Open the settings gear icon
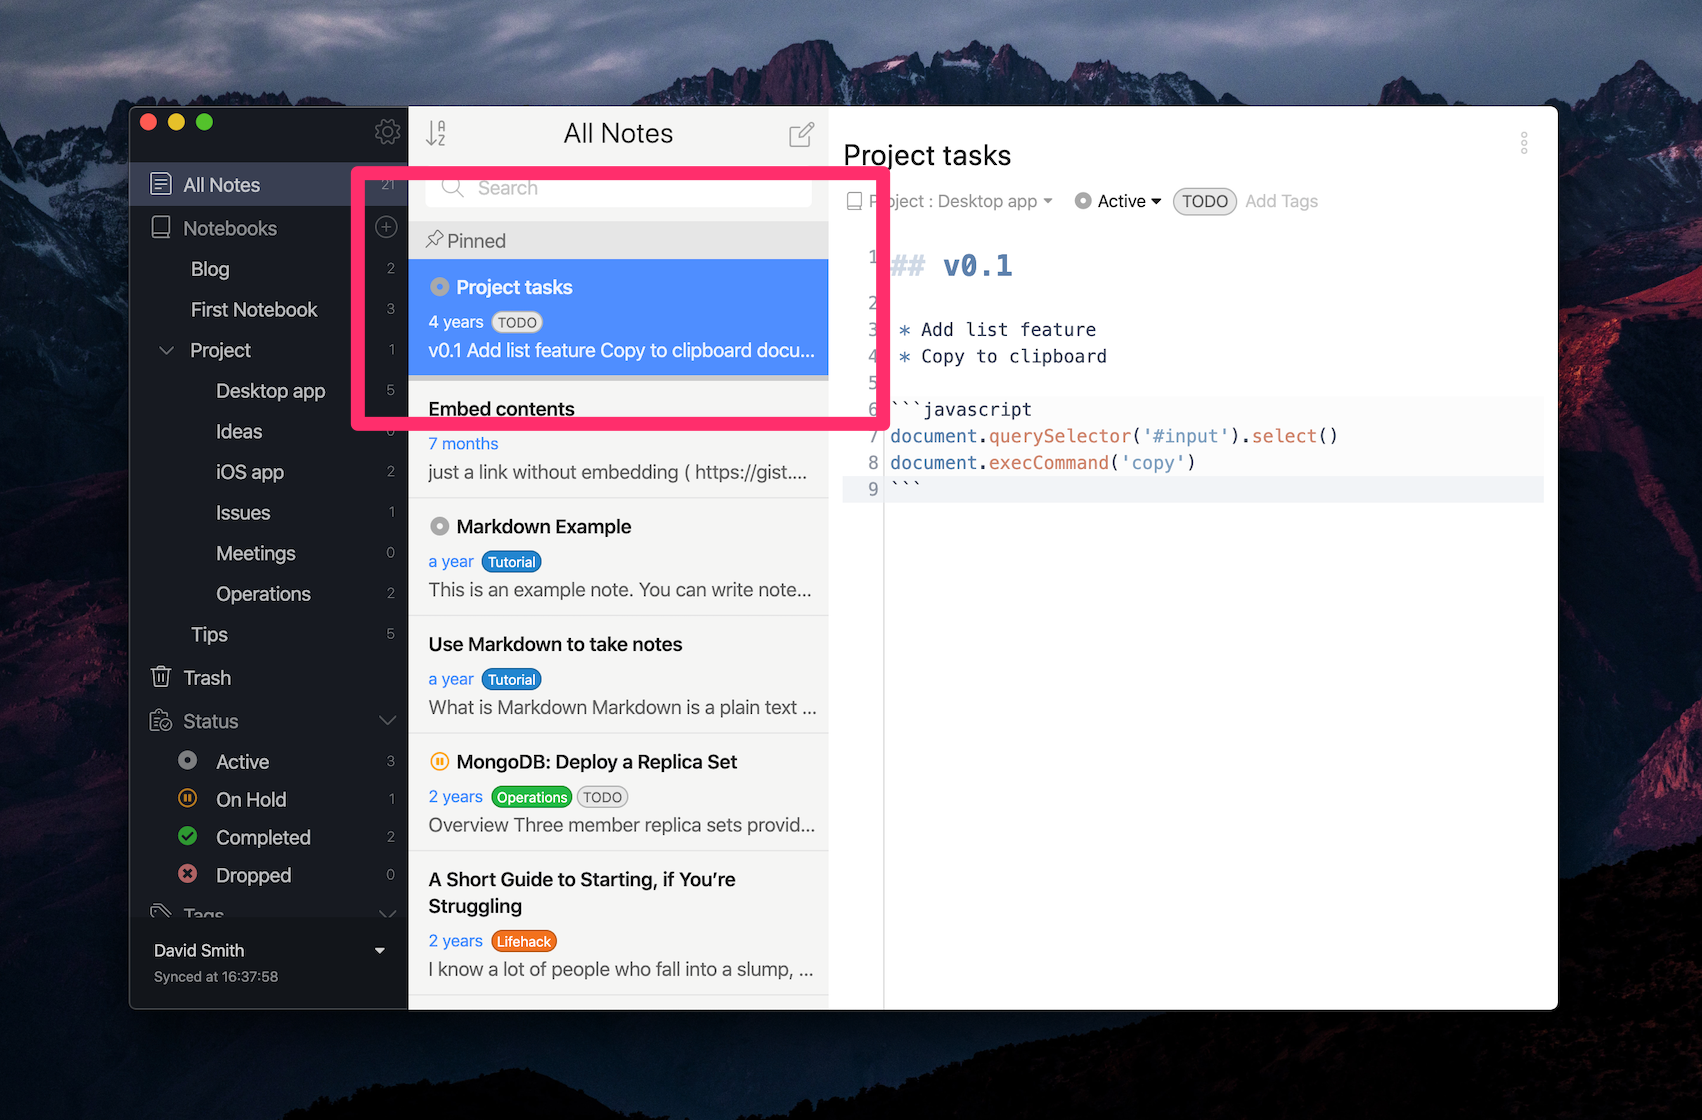Image resolution: width=1702 pixels, height=1120 pixels. coord(387,130)
